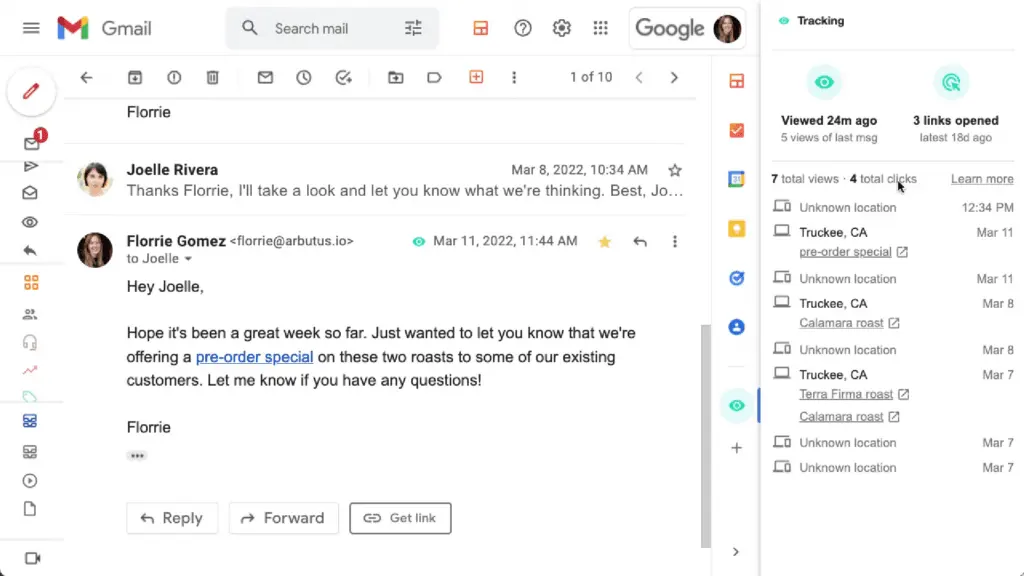Viewport: 1024px width, 576px height.
Task: Select Unknown location 12:34 PM entry
Action: point(893,208)
